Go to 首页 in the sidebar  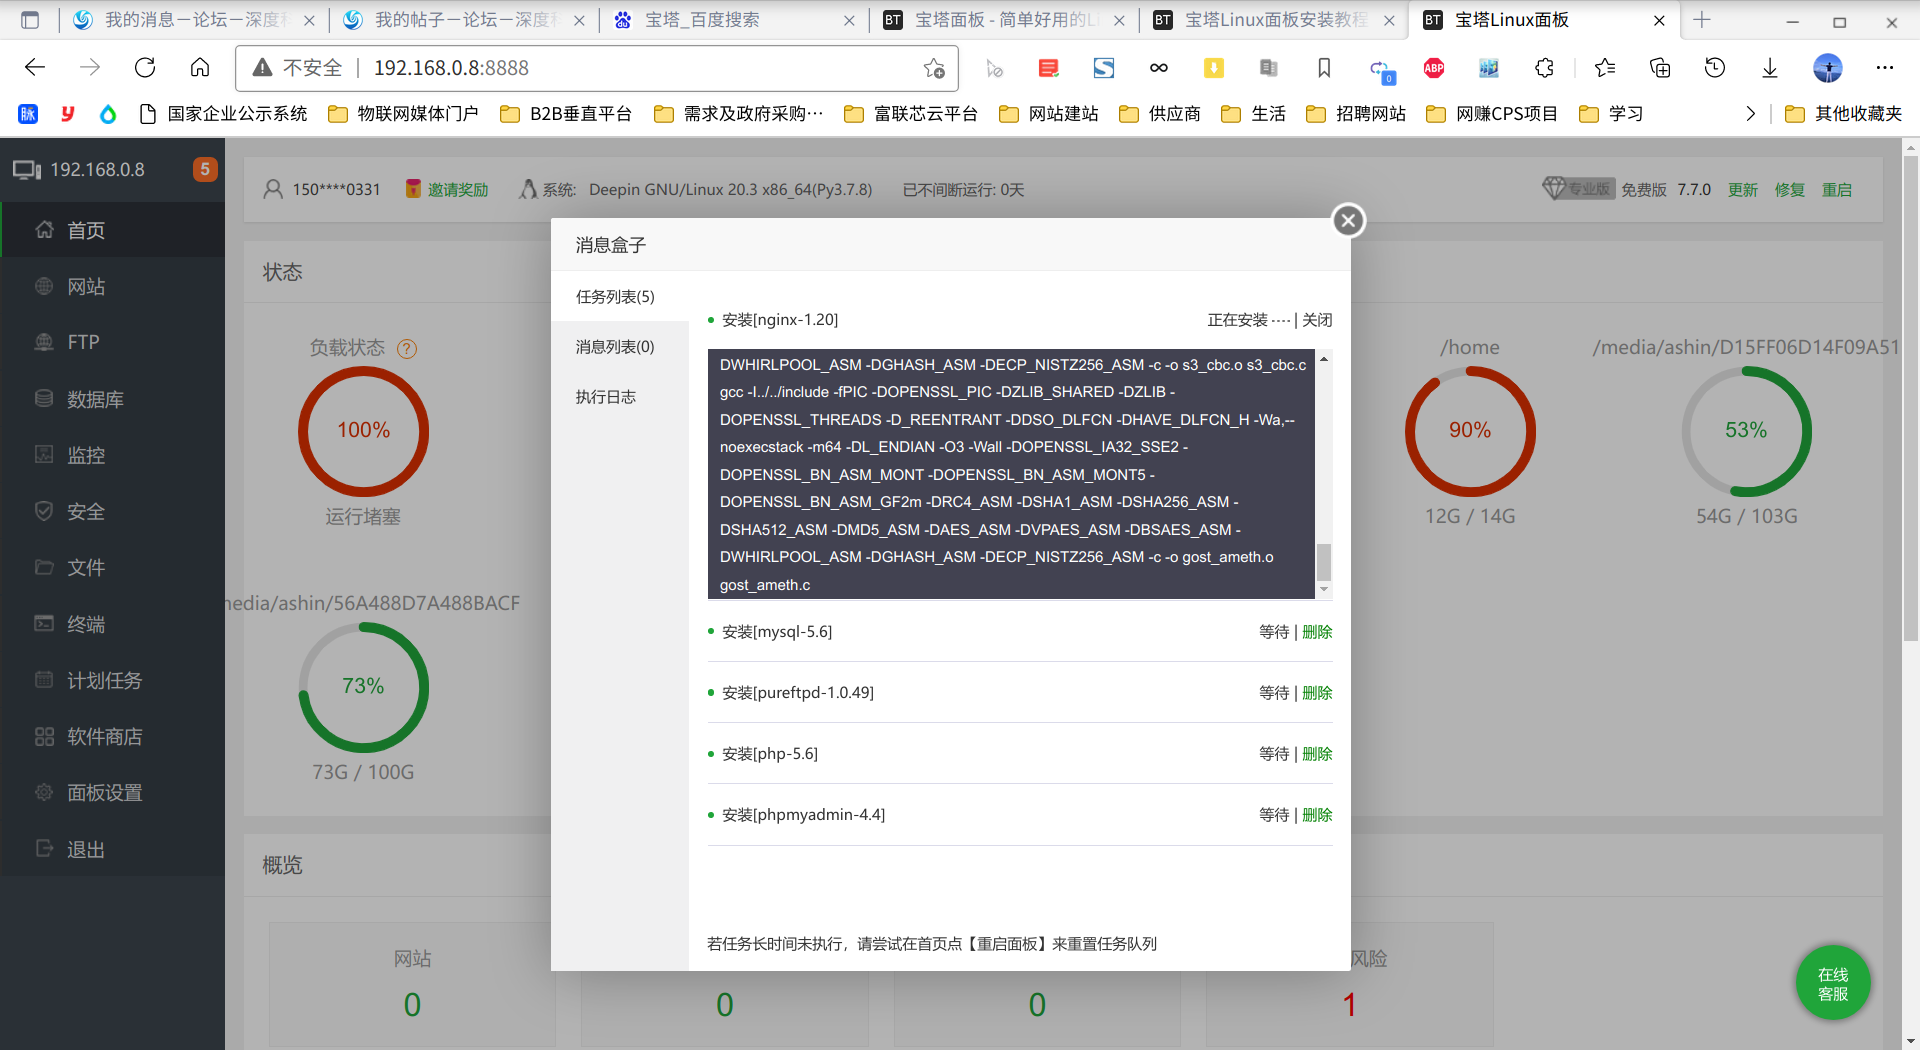click(113, 230)
